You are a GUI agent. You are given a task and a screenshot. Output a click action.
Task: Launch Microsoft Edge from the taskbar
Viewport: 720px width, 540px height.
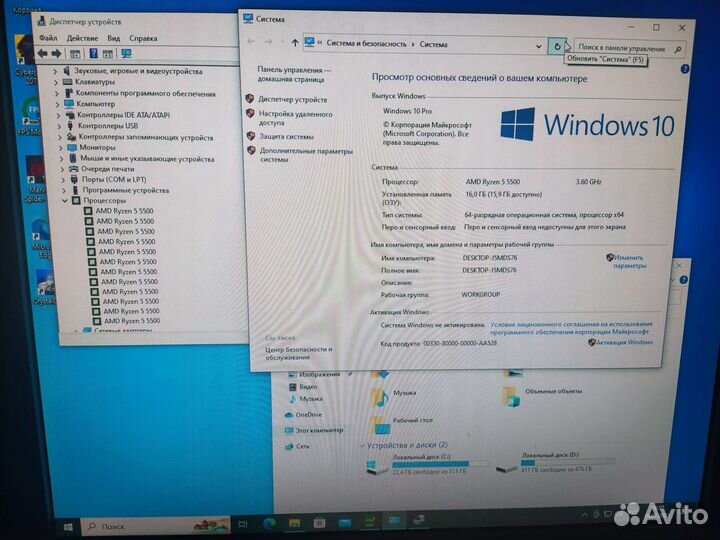coord(269,523)
